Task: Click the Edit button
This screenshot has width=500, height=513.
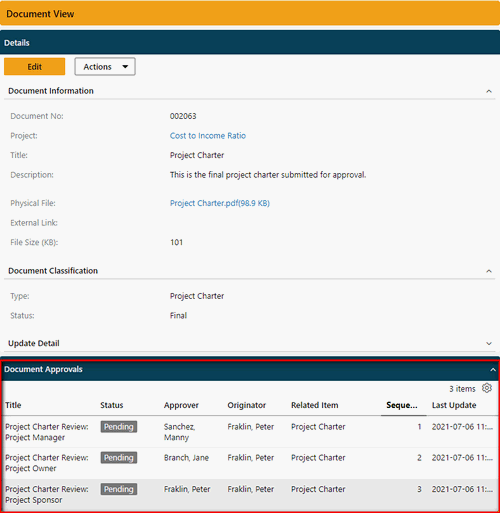Action: 34,67
